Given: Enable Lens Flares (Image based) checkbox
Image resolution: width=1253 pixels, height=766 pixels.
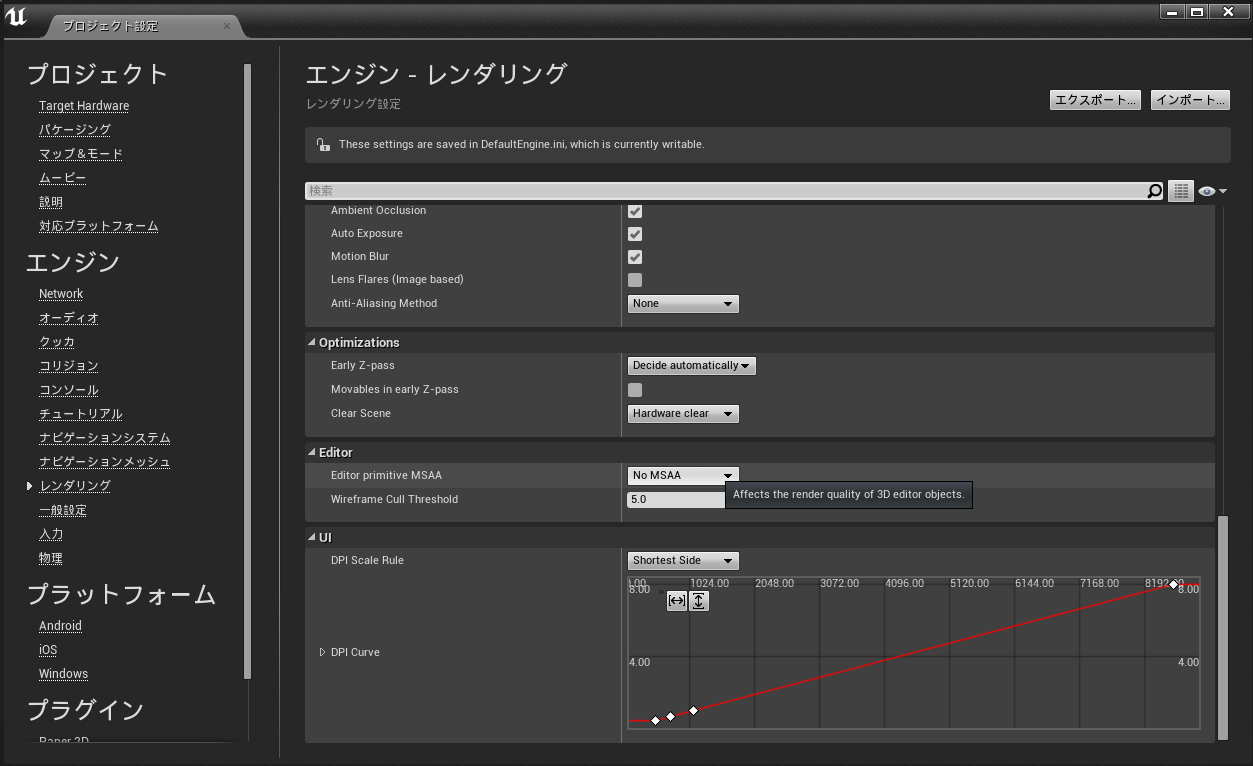Looking at the screenshot, I should pos(635,280).
